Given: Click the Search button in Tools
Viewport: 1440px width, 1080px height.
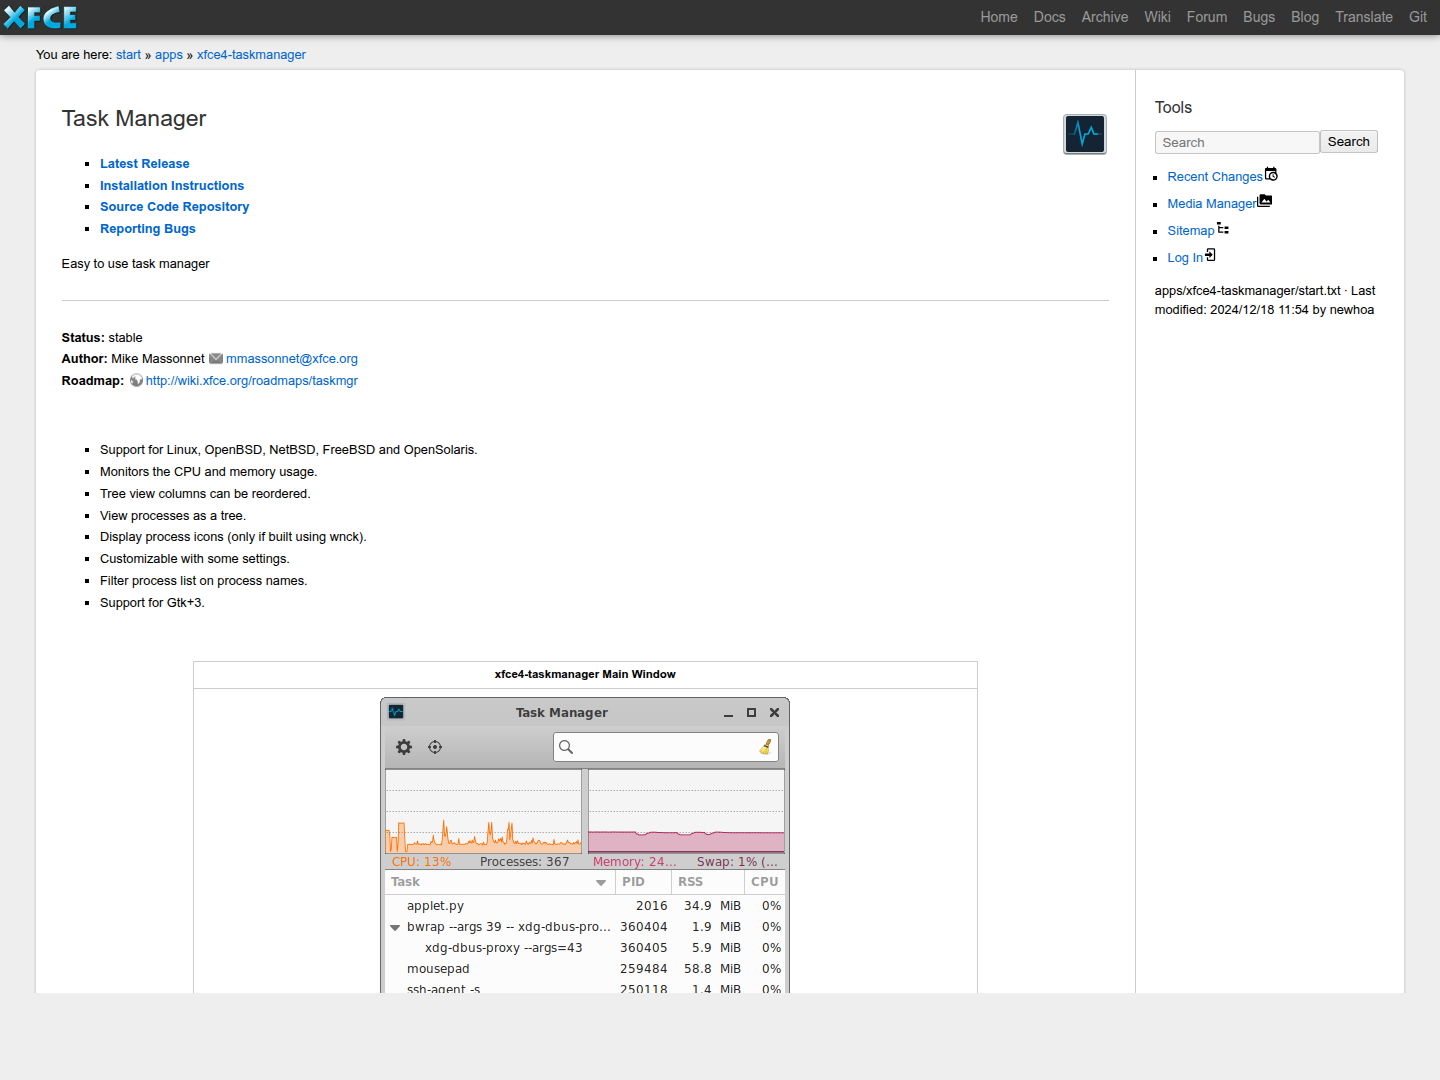Looking at the screenshot, I should 1349,142.
